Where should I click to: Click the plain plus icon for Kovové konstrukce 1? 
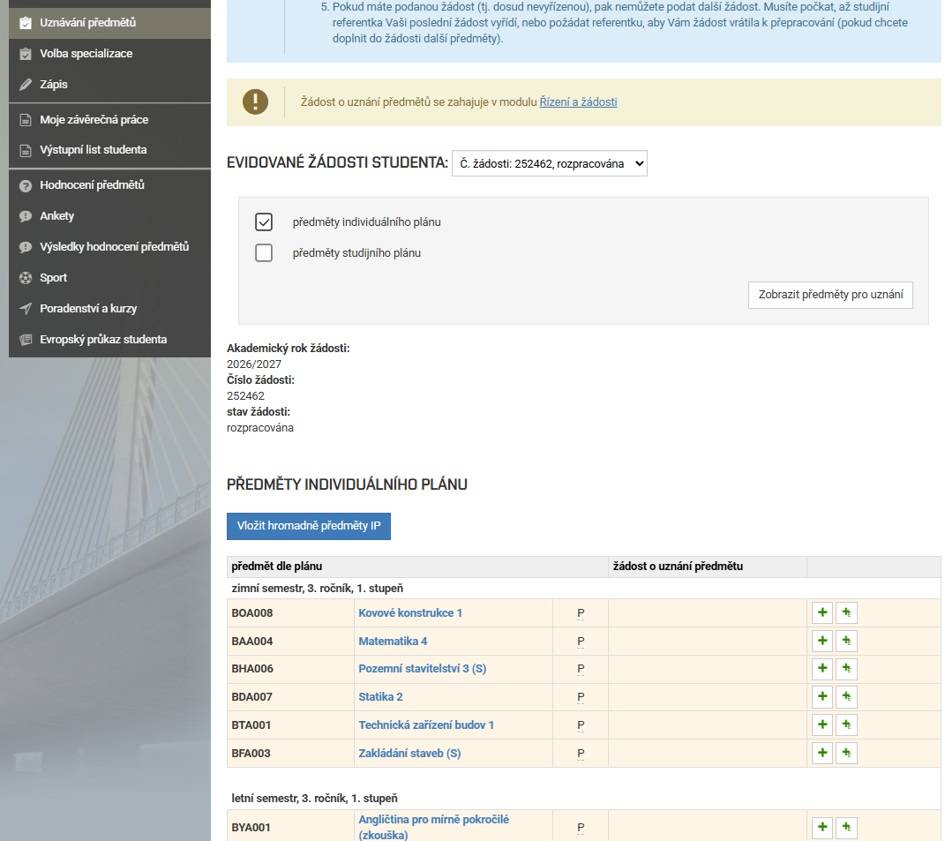click(822, 613)
